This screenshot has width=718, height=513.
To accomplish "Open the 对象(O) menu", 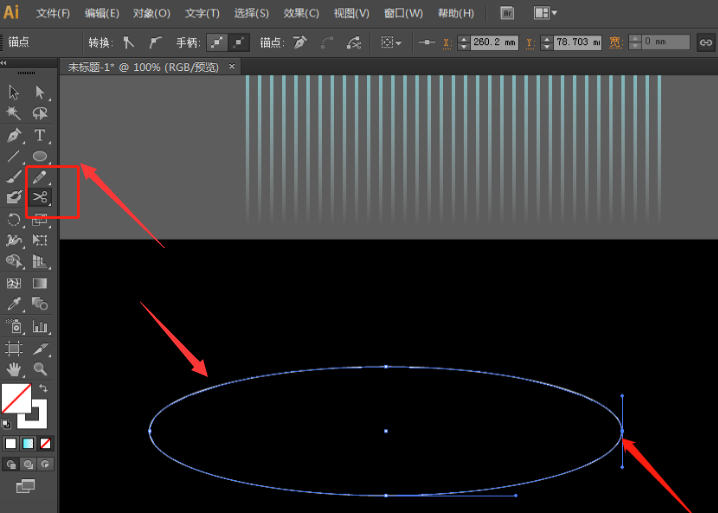I will click(152, 13).
